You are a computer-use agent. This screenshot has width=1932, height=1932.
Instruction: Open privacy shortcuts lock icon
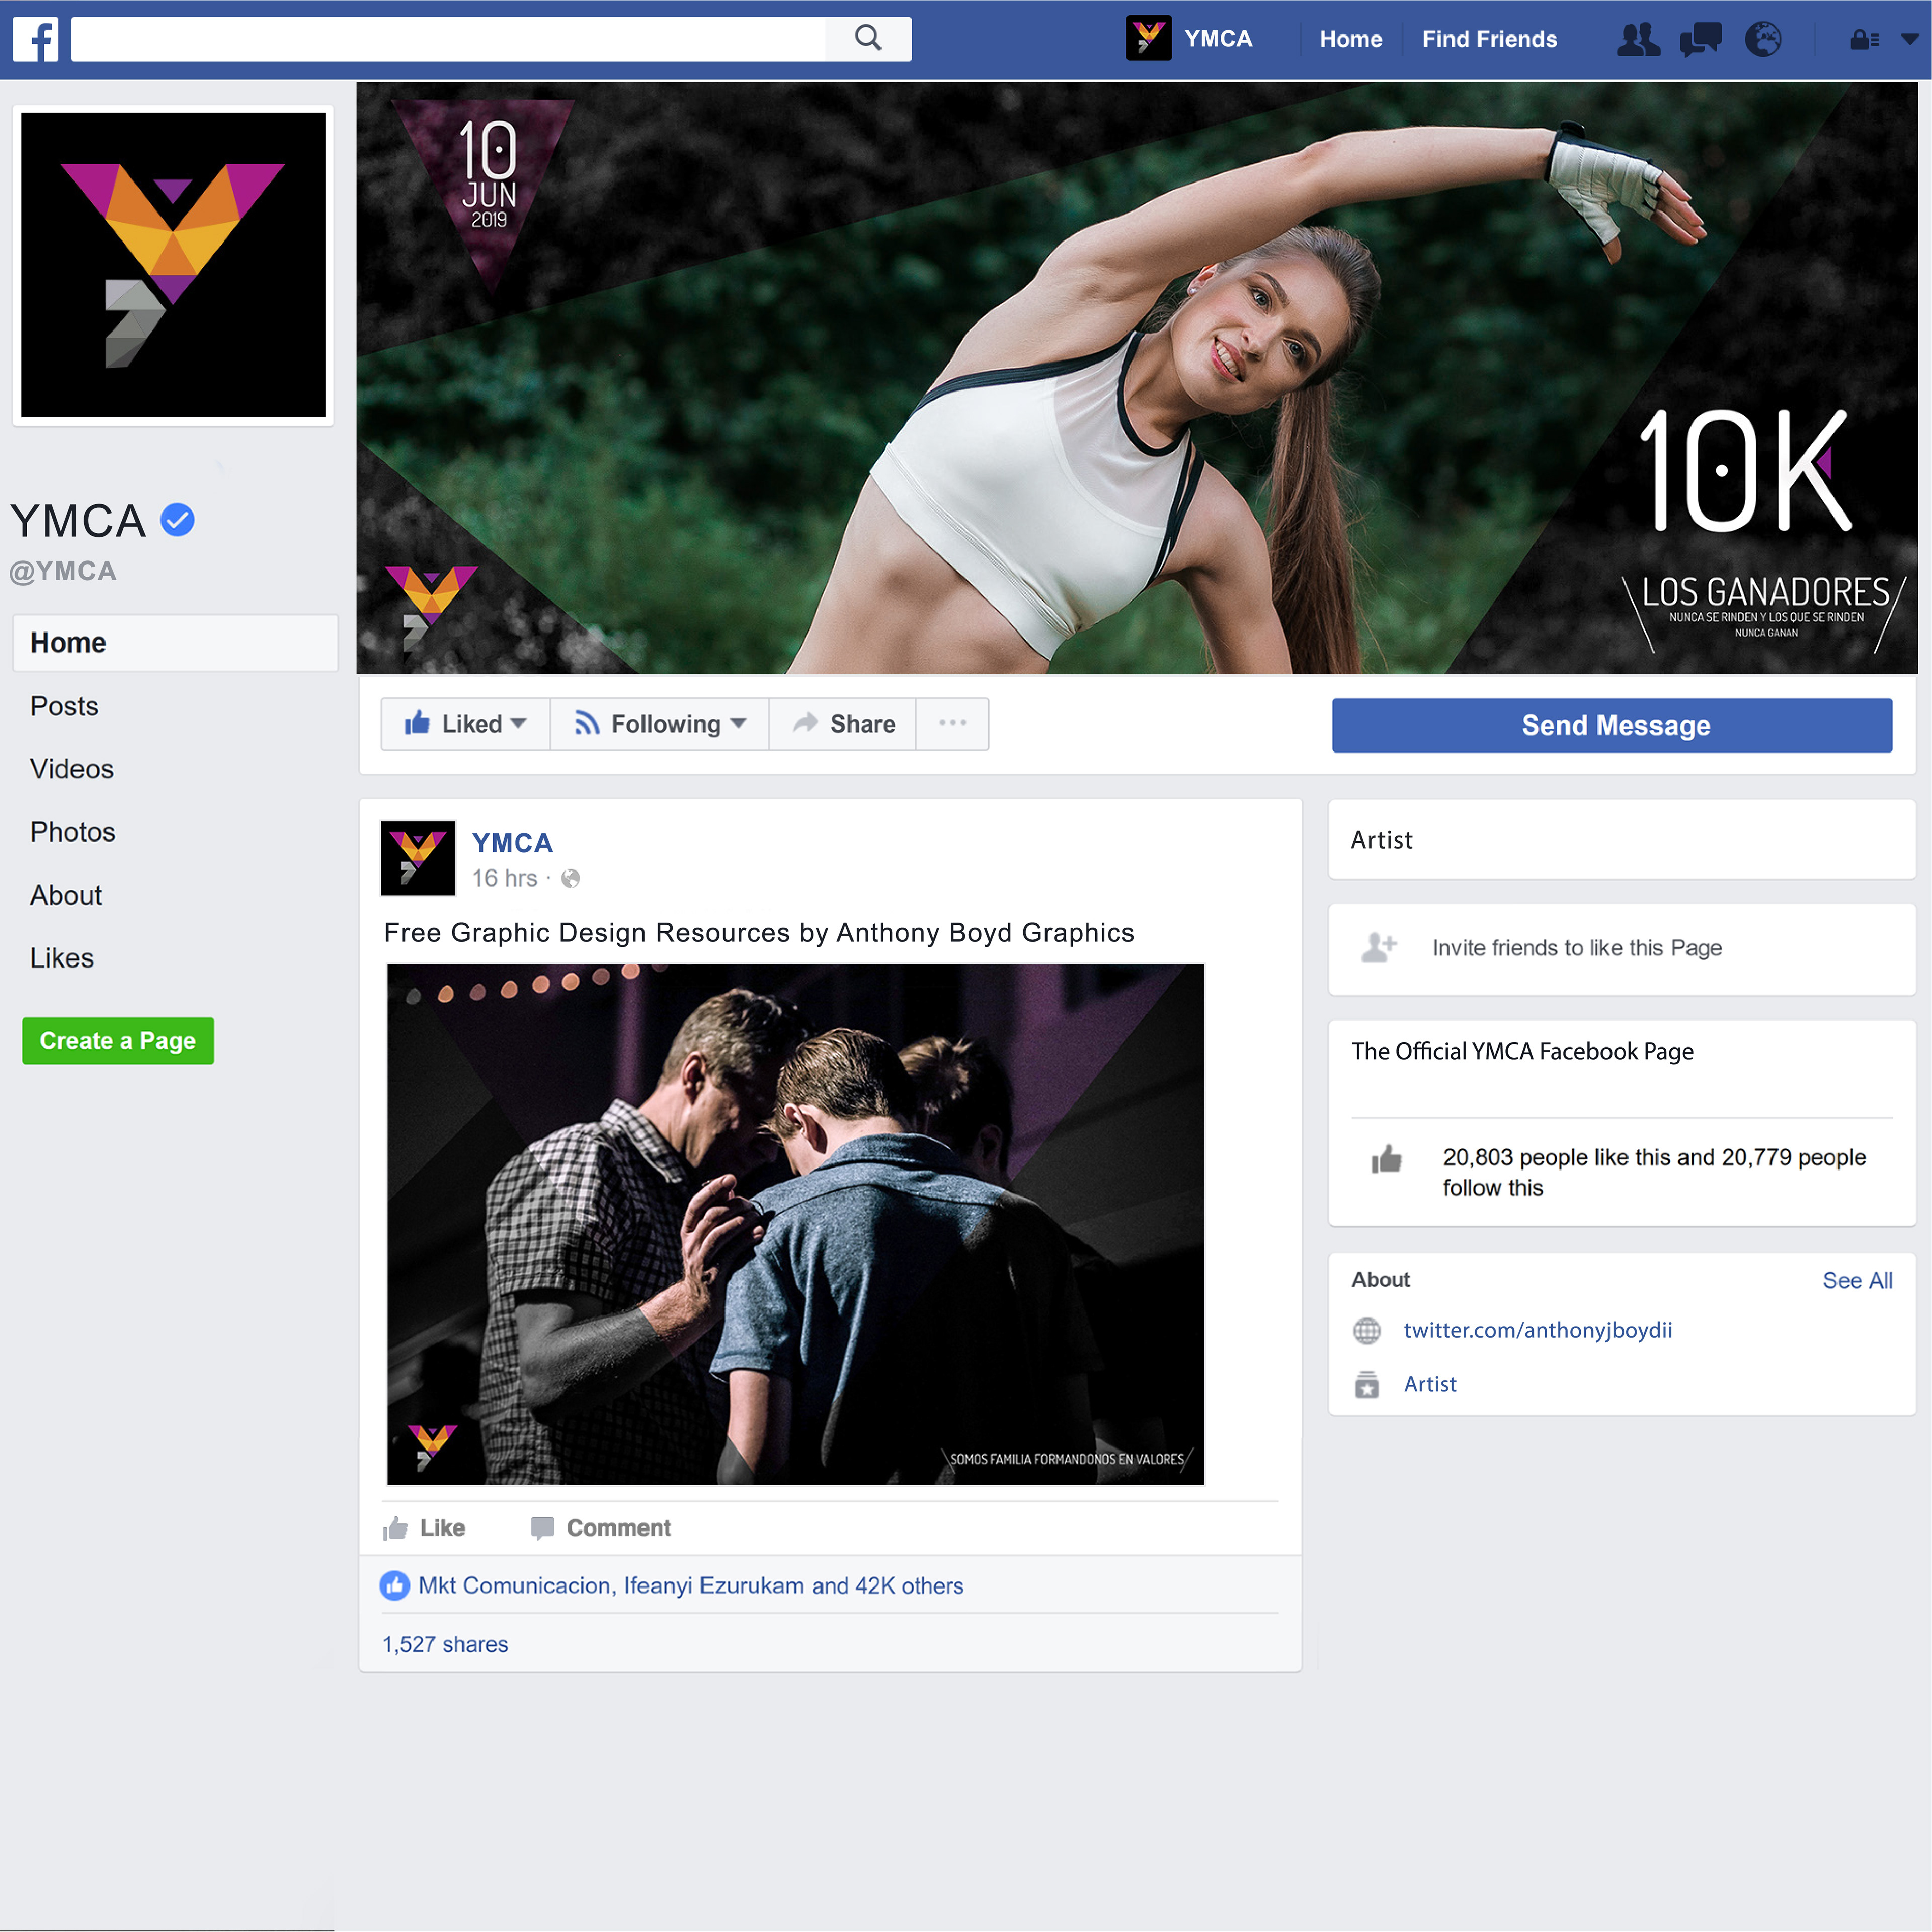tap(1864, 40)
